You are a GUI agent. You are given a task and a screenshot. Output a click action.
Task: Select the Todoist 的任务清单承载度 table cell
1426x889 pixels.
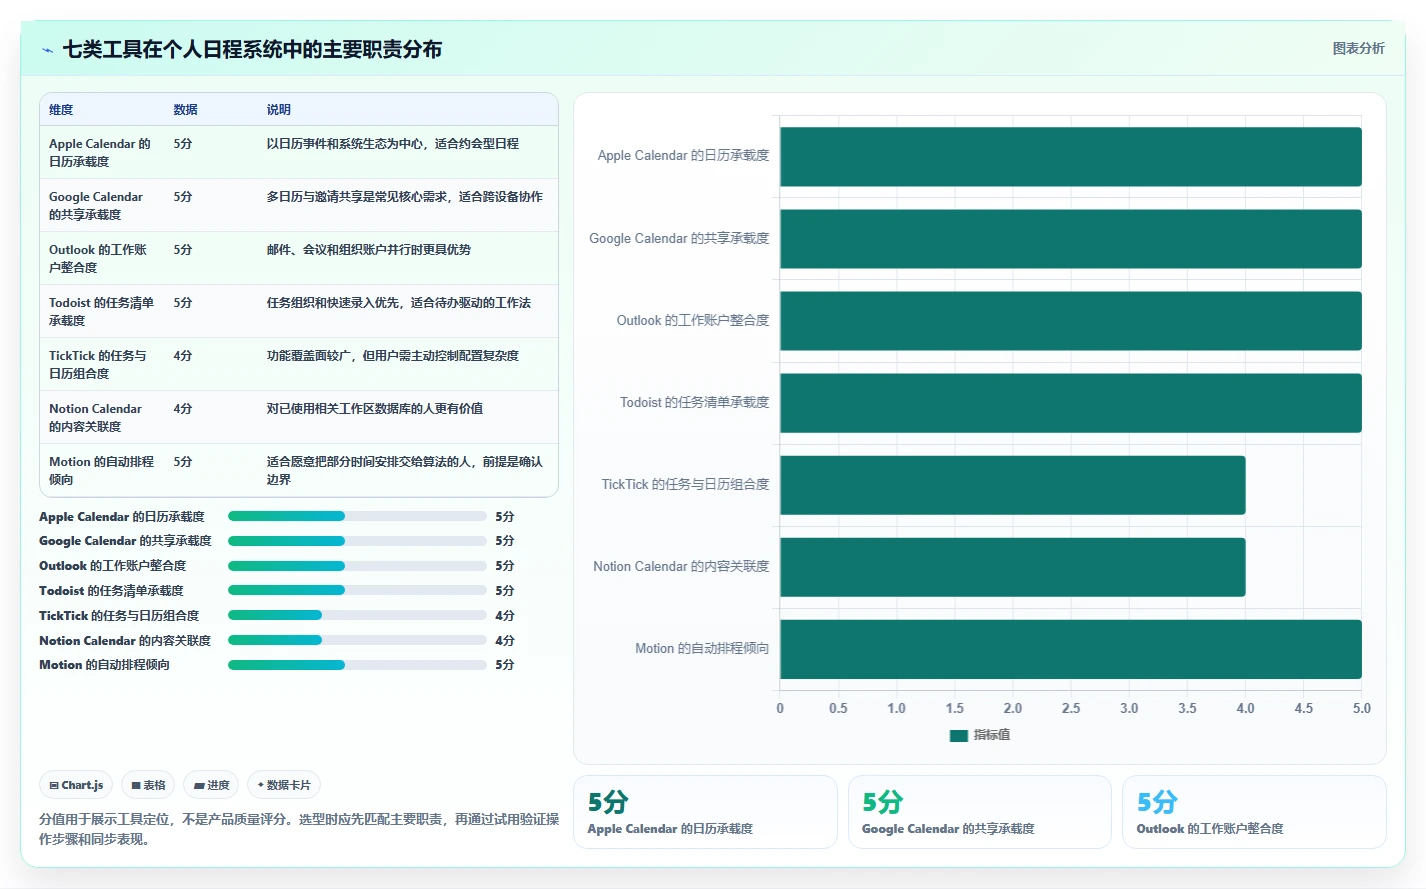(102, 311)
